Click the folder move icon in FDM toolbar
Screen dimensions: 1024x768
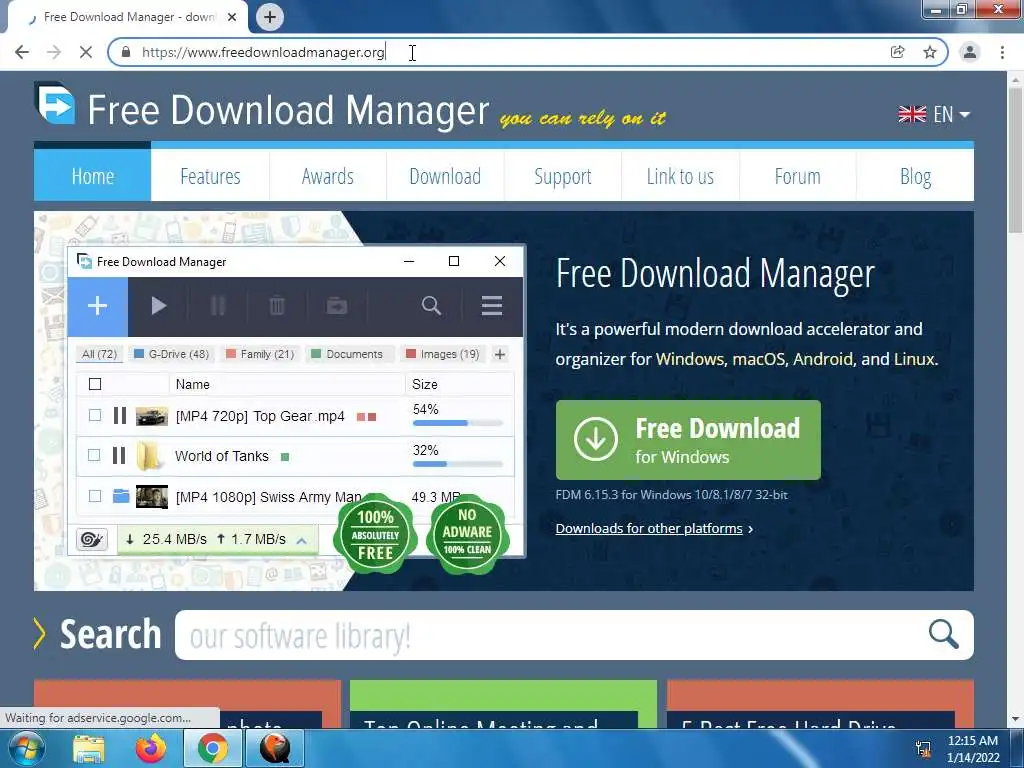337,306
